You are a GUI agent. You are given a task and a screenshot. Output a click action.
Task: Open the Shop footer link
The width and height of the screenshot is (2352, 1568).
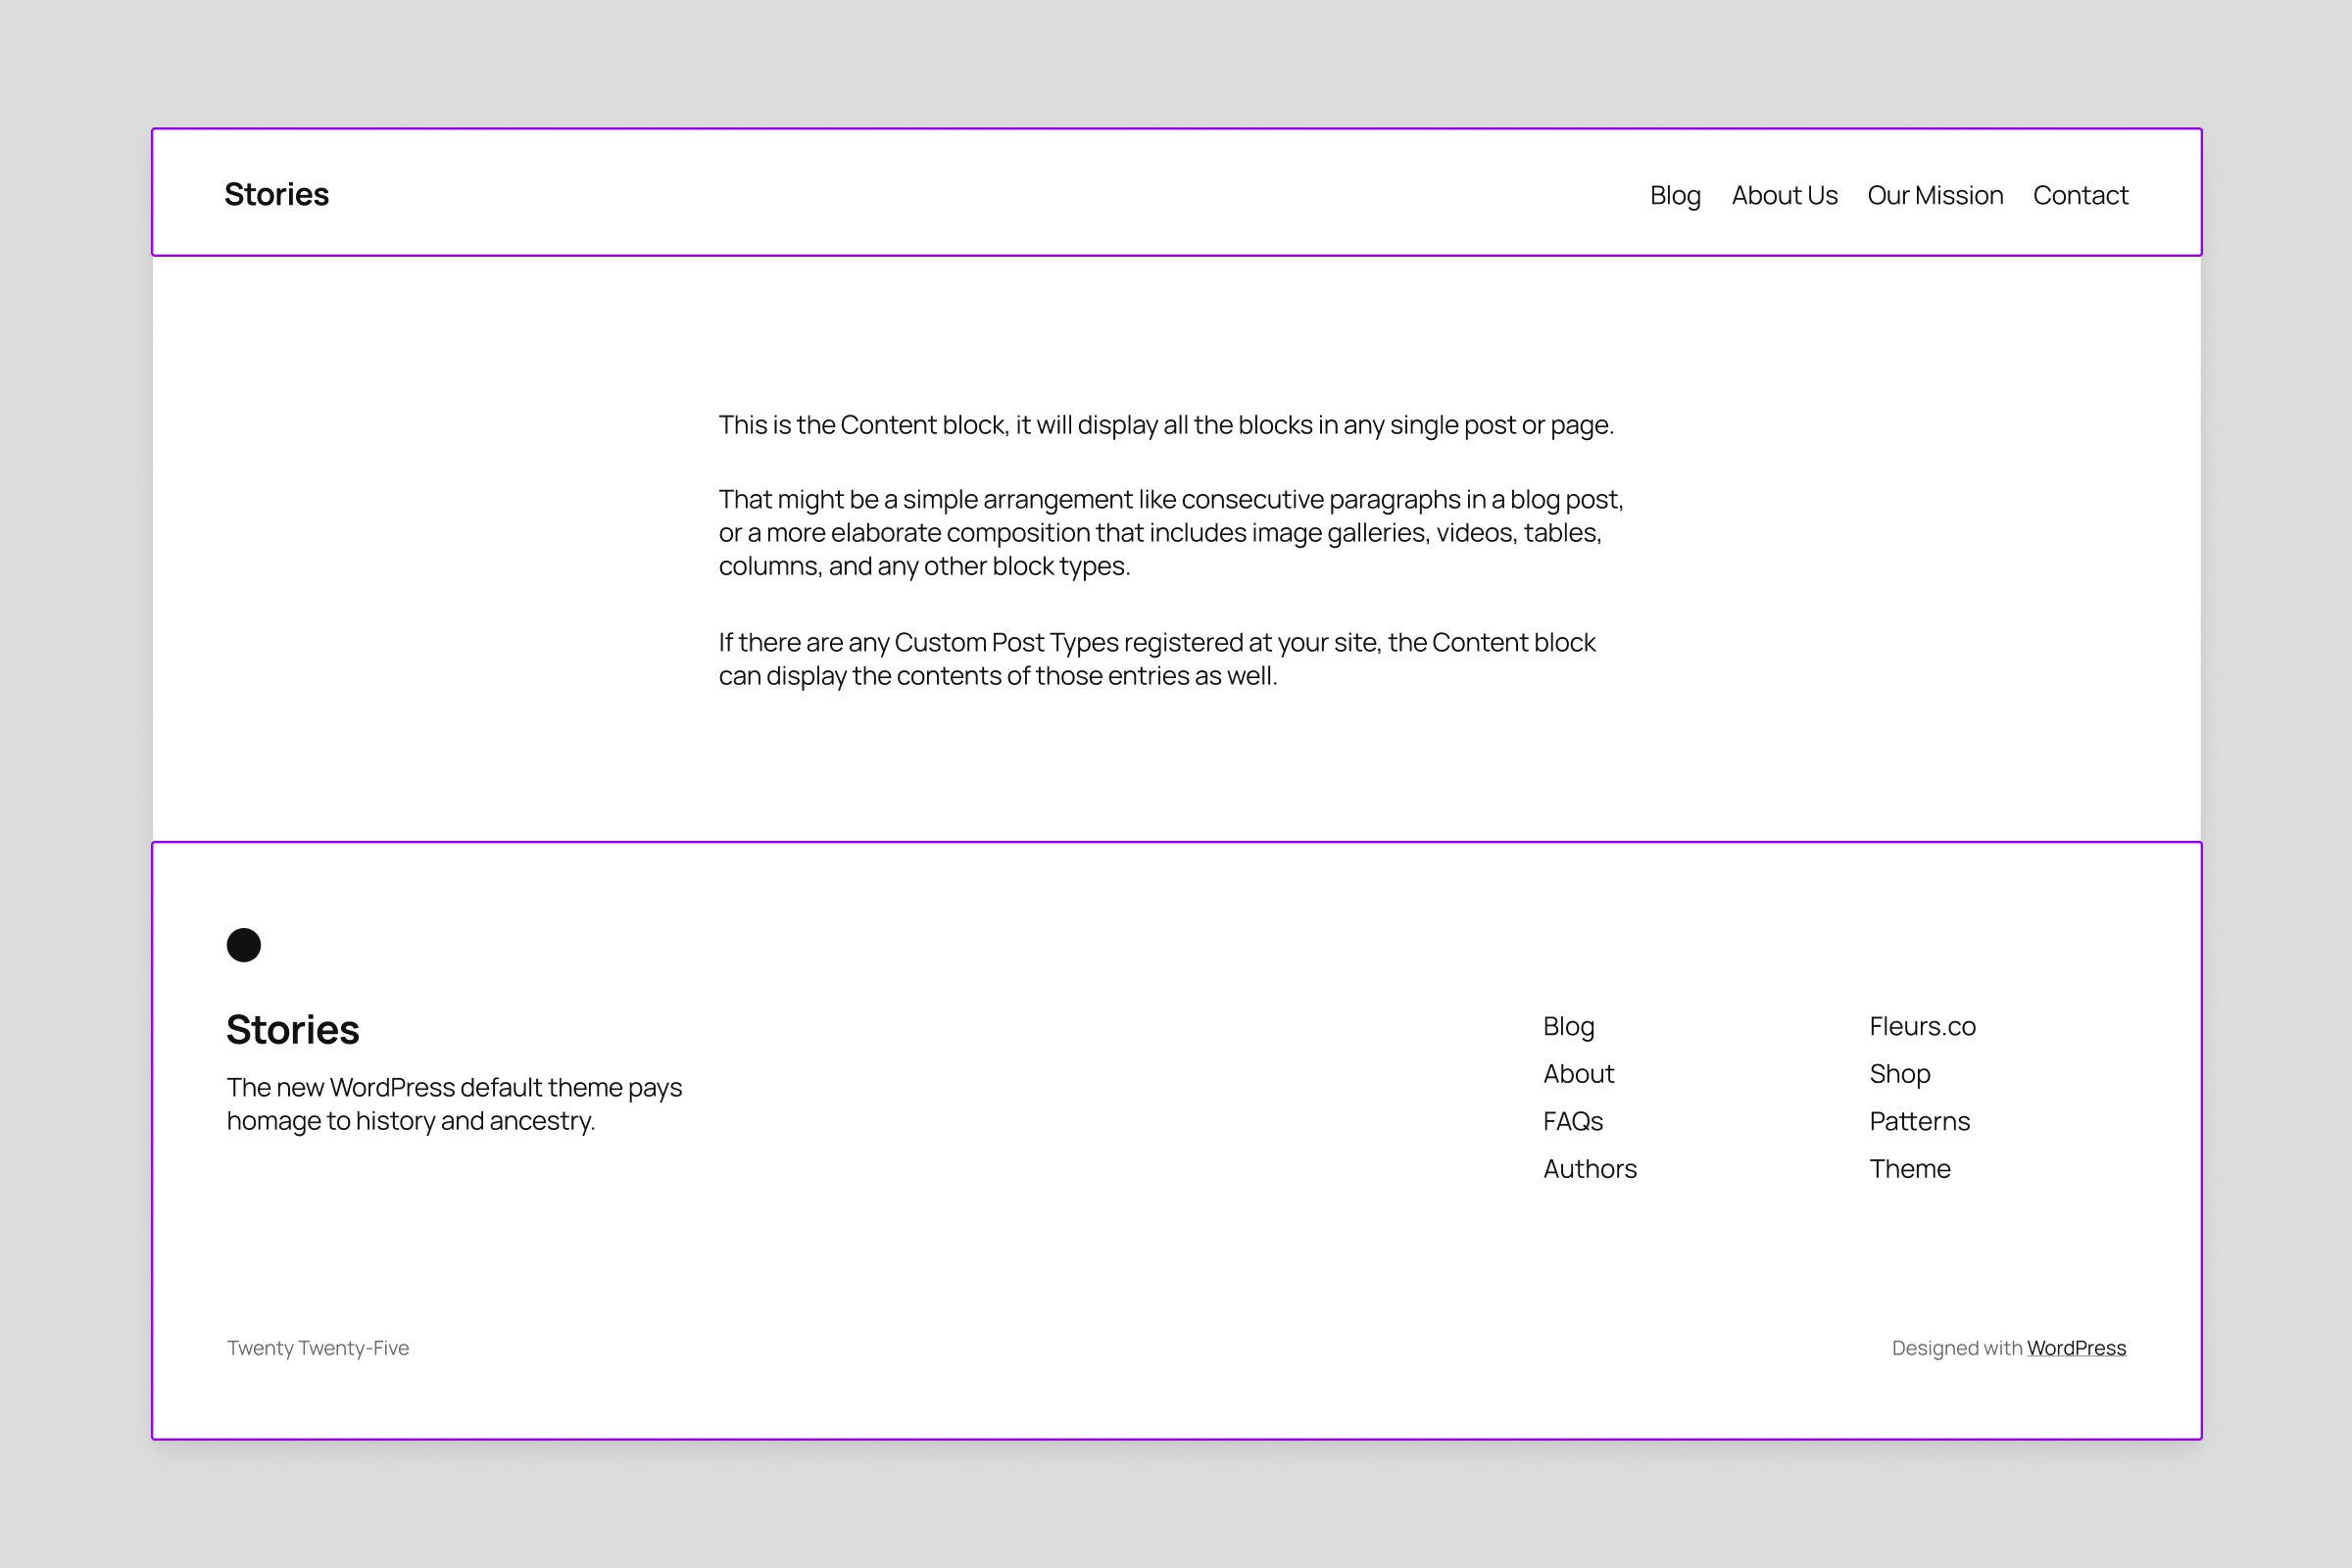1899,1073
